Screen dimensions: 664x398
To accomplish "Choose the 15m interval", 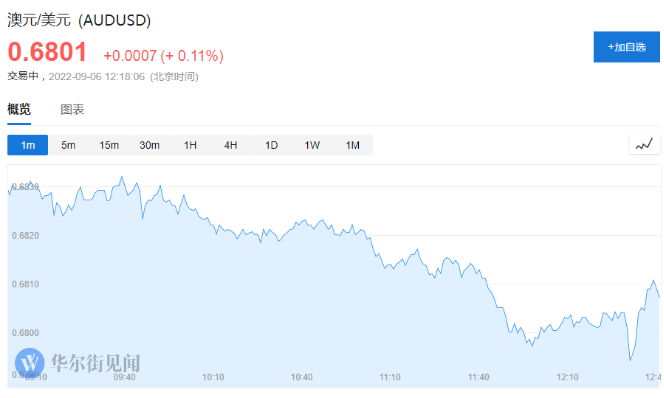I will coord(109,145).
